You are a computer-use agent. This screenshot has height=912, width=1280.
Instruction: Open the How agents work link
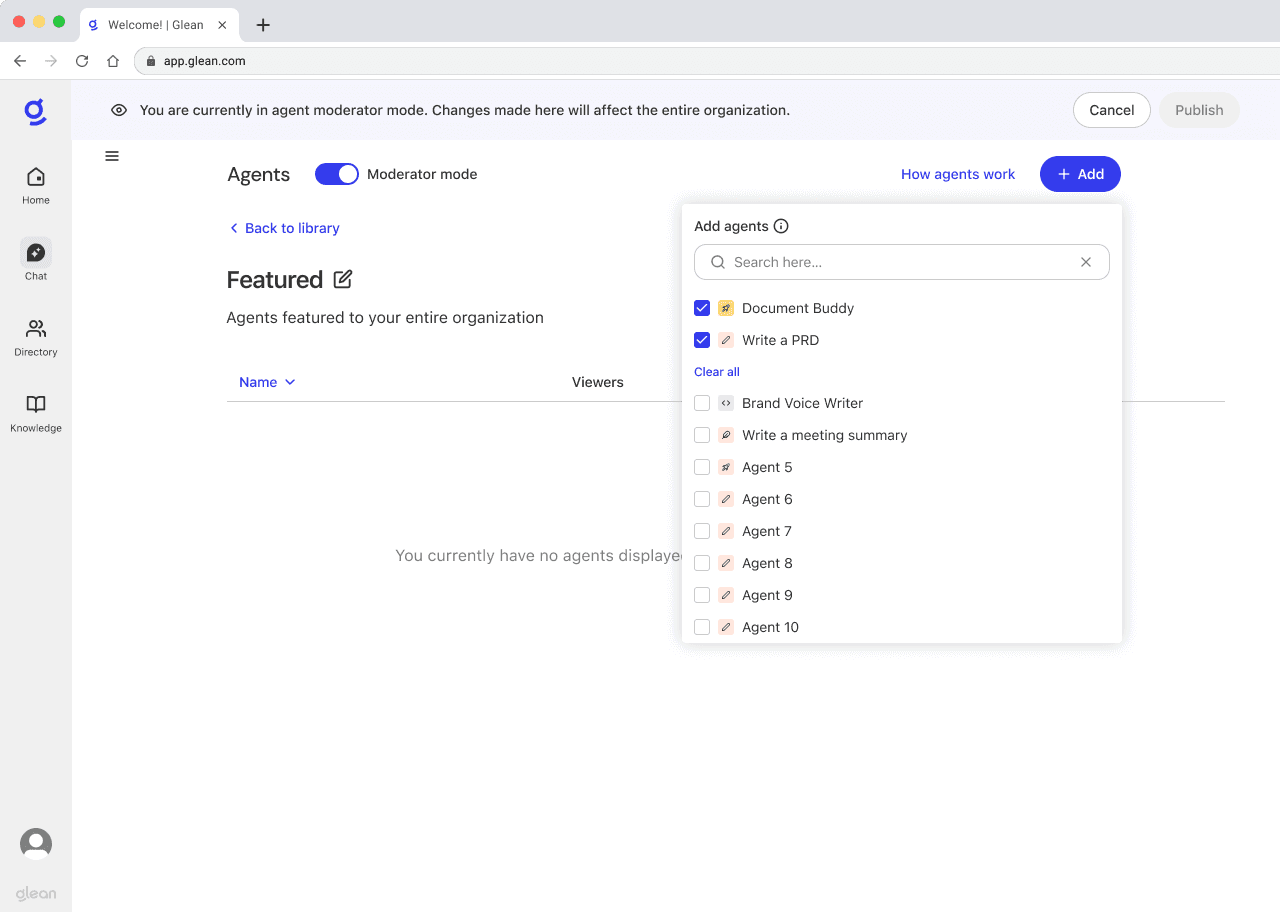pyautogui.click(x=958, y=174)
